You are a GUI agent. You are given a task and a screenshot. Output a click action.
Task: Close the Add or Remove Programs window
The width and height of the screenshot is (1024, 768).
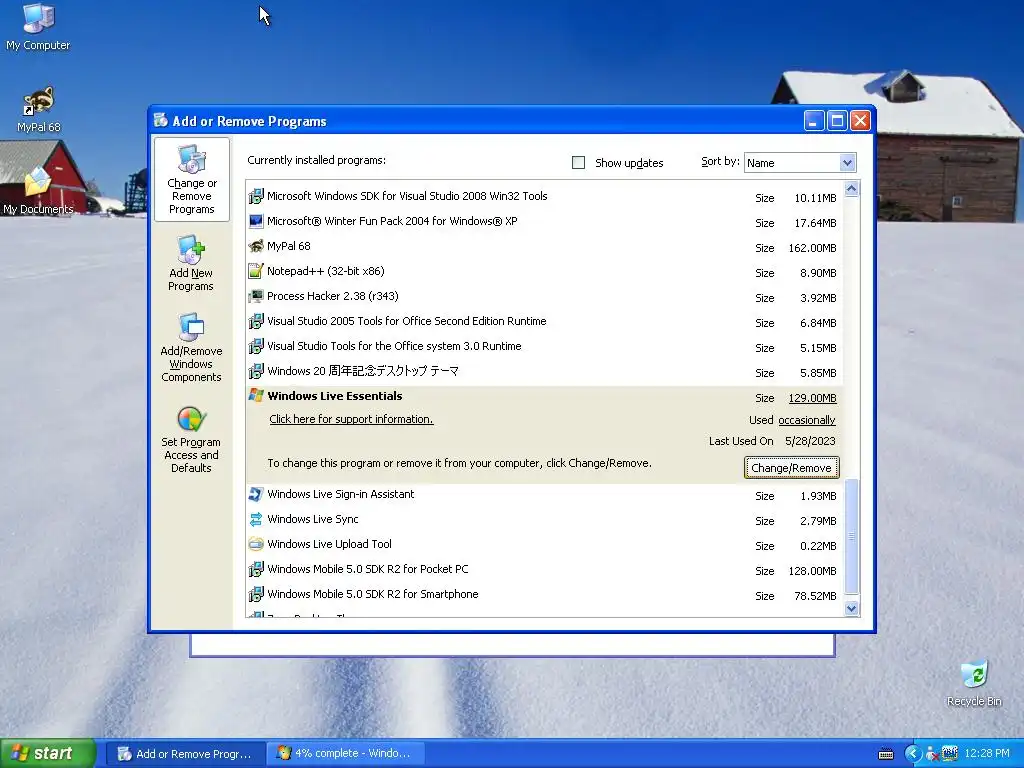click(861, 121)
